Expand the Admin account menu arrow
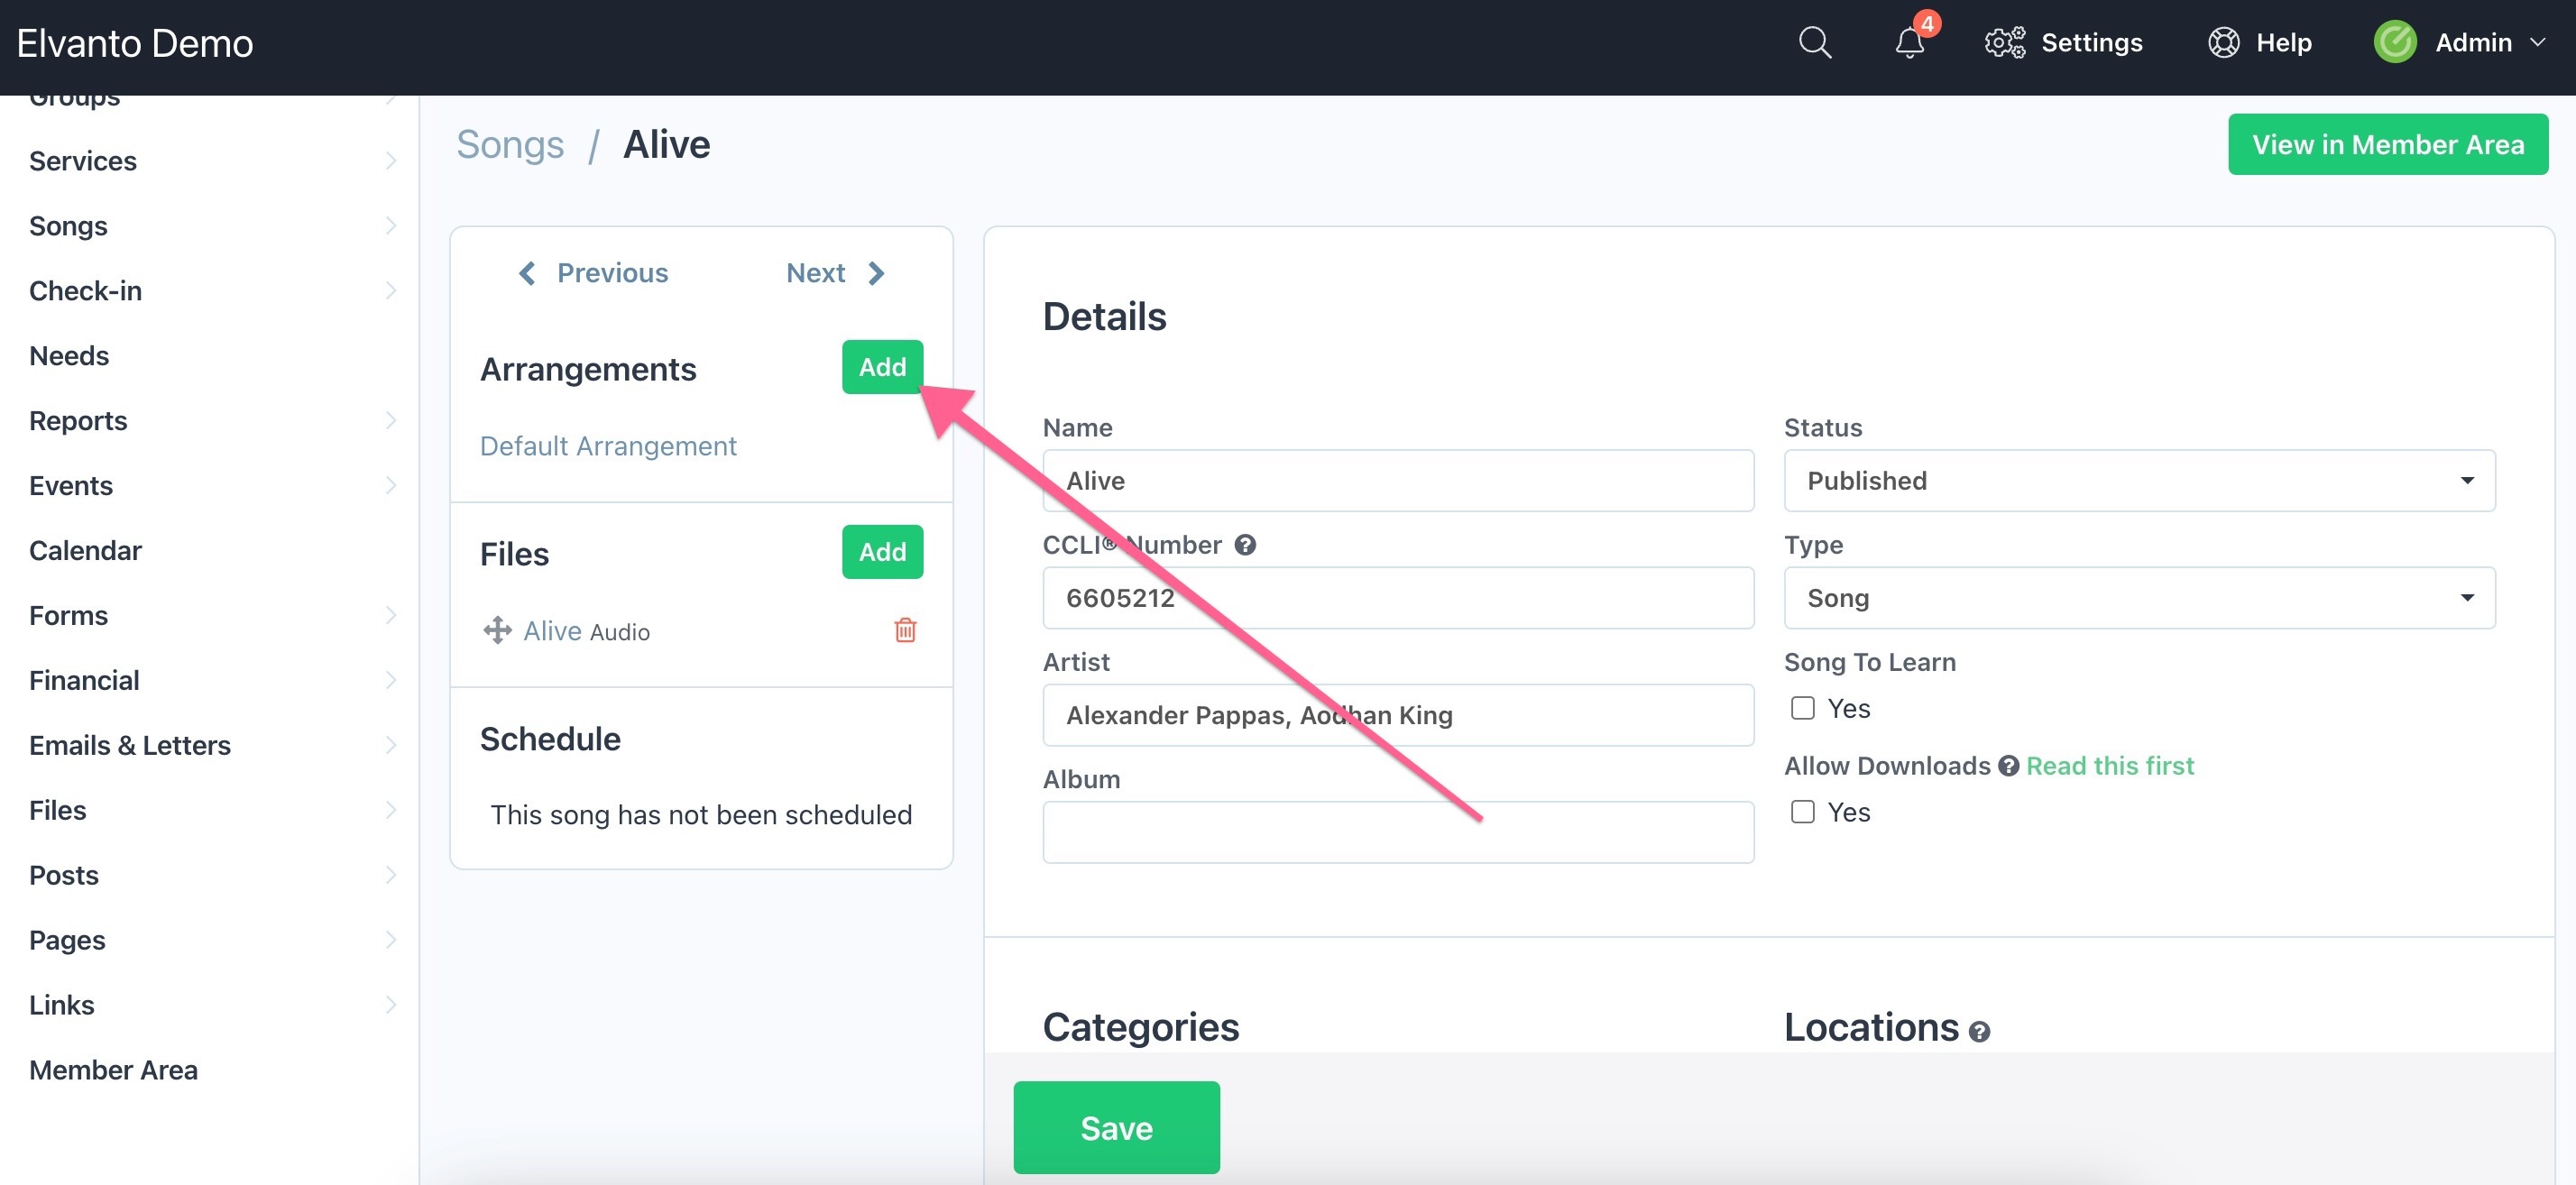2576x1185 pixels. pyautogui.click(x=2537, y=43)
